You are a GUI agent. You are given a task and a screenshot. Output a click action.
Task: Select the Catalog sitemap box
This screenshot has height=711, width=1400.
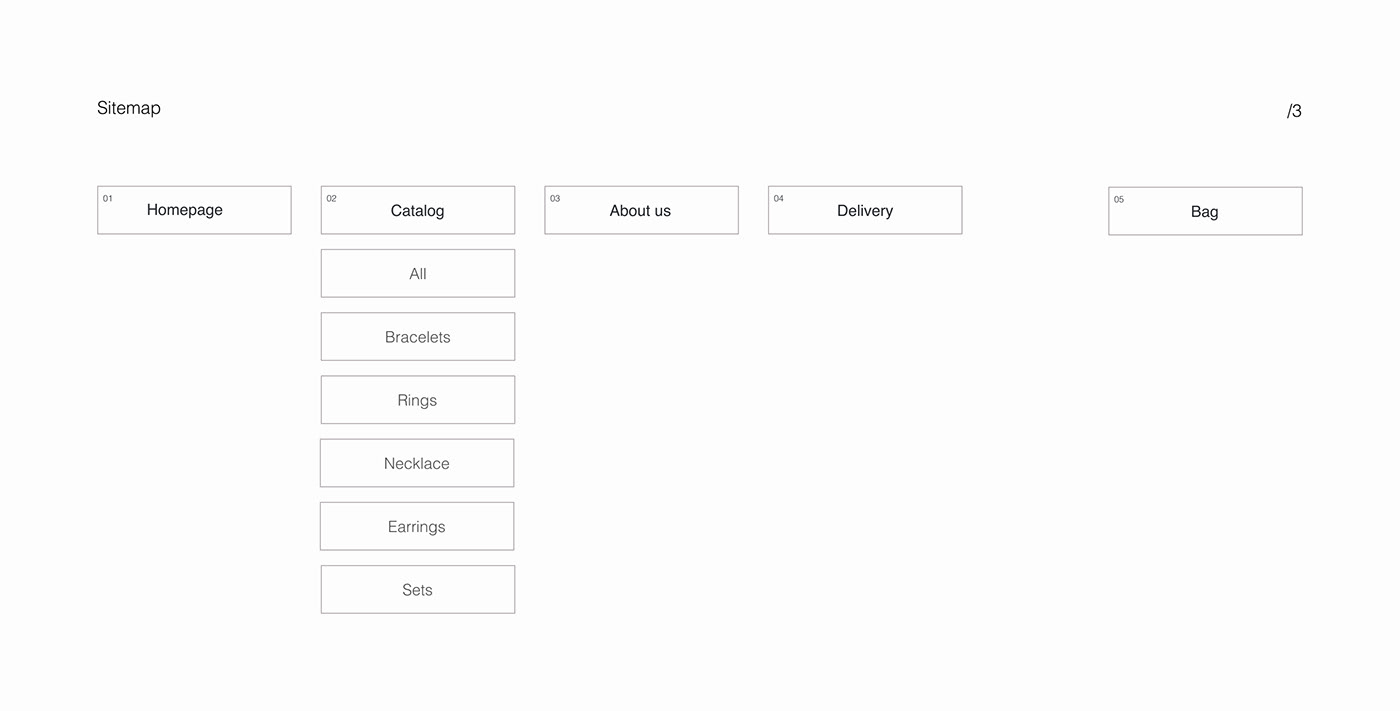[x=417, y=211]
